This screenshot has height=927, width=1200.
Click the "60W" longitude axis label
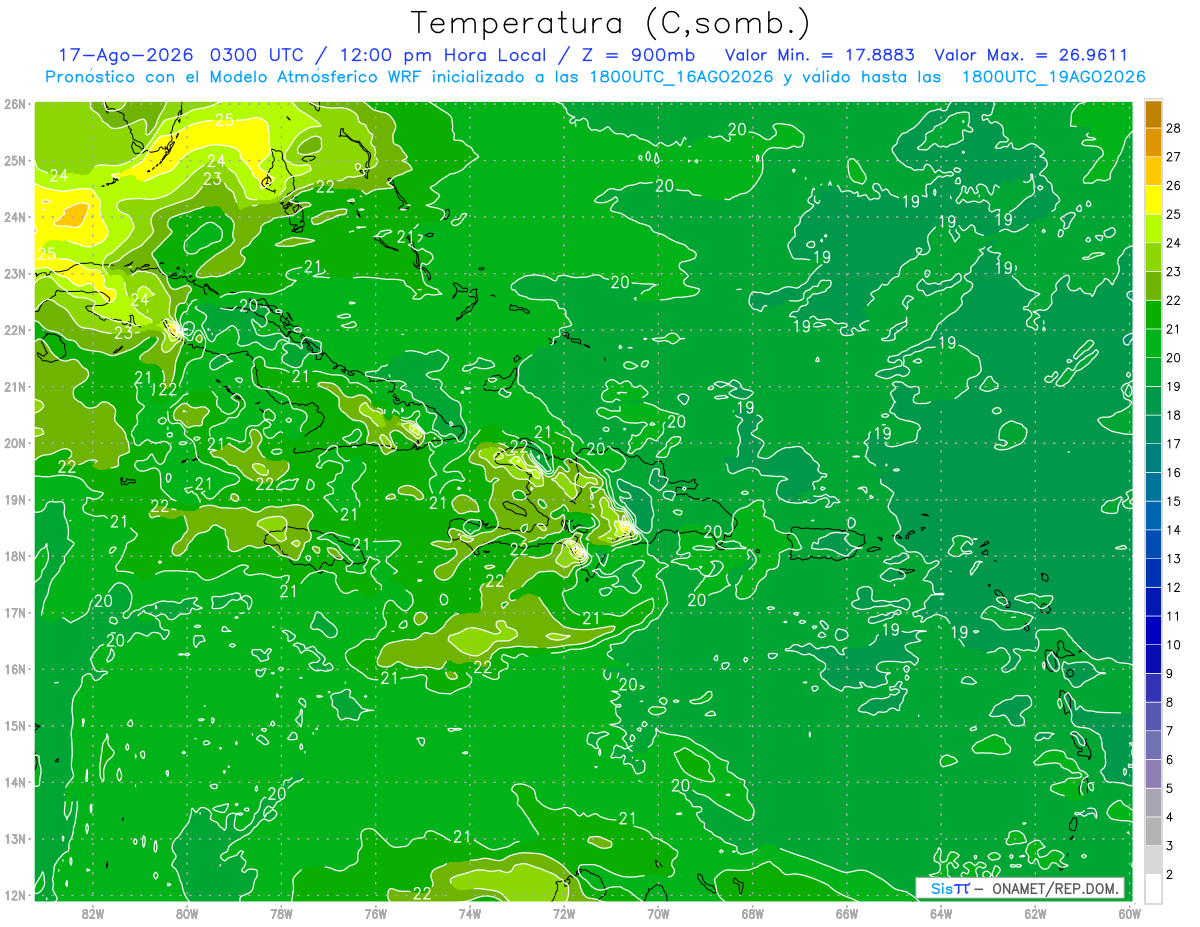tap(1129, 913)
